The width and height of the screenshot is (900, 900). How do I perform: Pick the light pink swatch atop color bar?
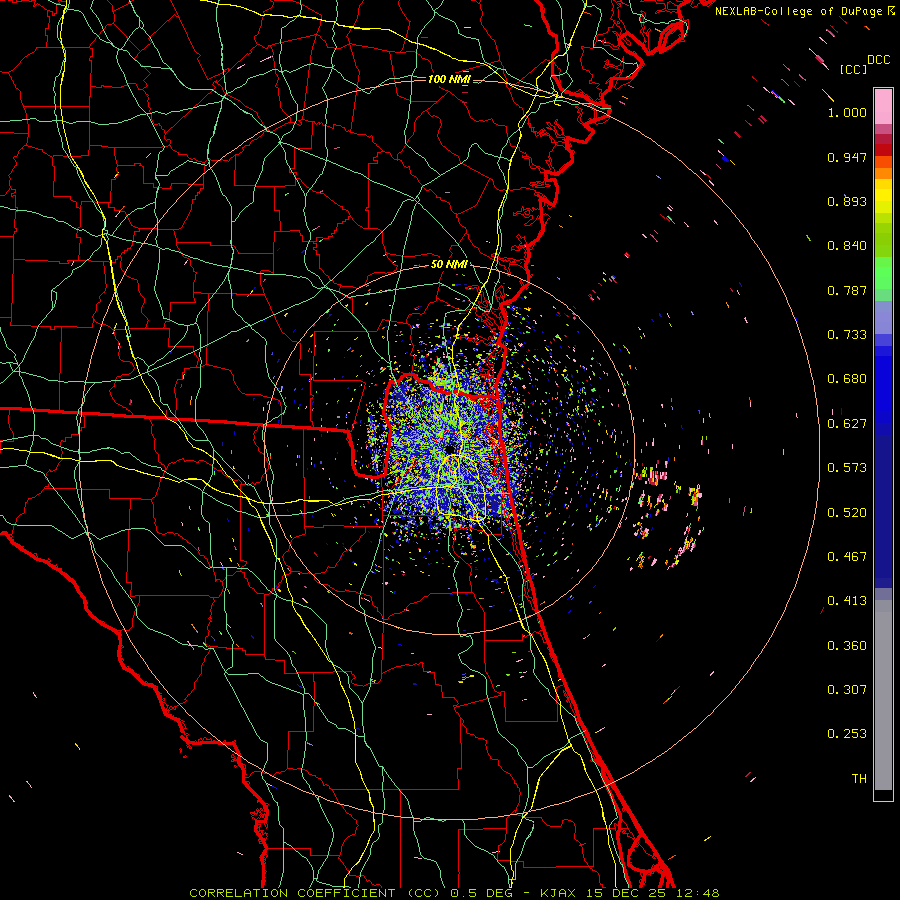click(883, 106)
